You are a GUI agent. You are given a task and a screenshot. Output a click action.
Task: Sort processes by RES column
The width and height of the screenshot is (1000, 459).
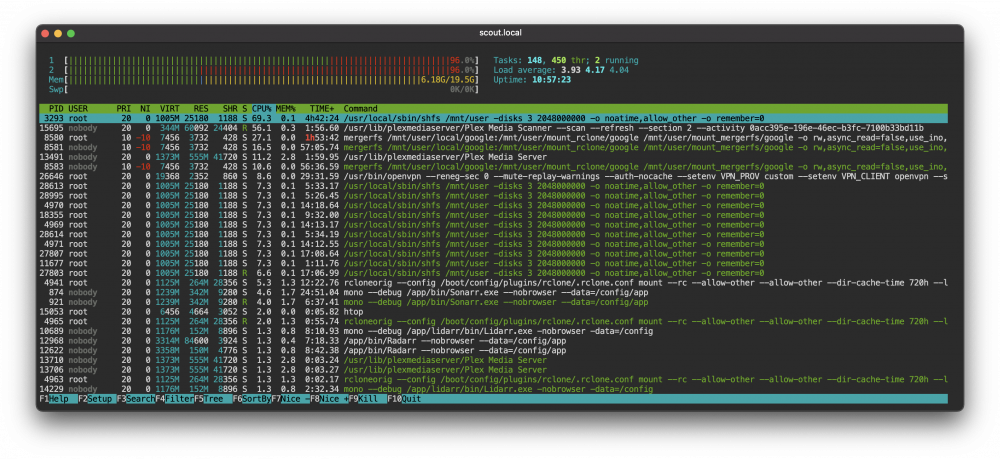(x=203, y=109)
